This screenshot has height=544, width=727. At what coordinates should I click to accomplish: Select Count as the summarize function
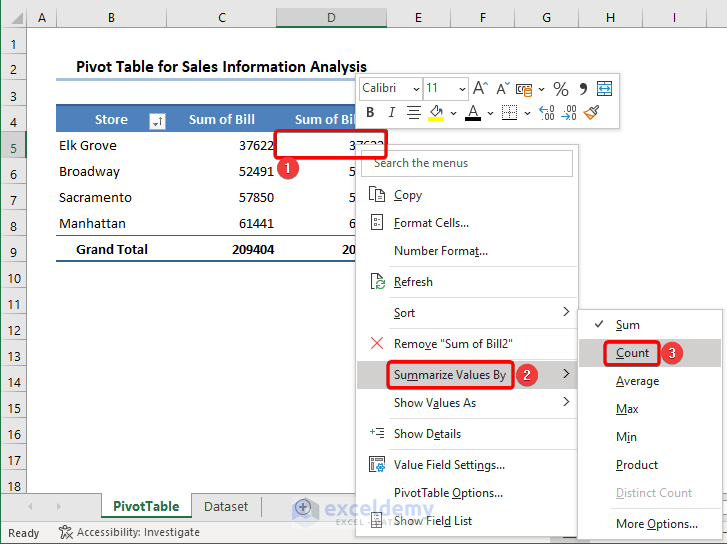coord(633,353)
